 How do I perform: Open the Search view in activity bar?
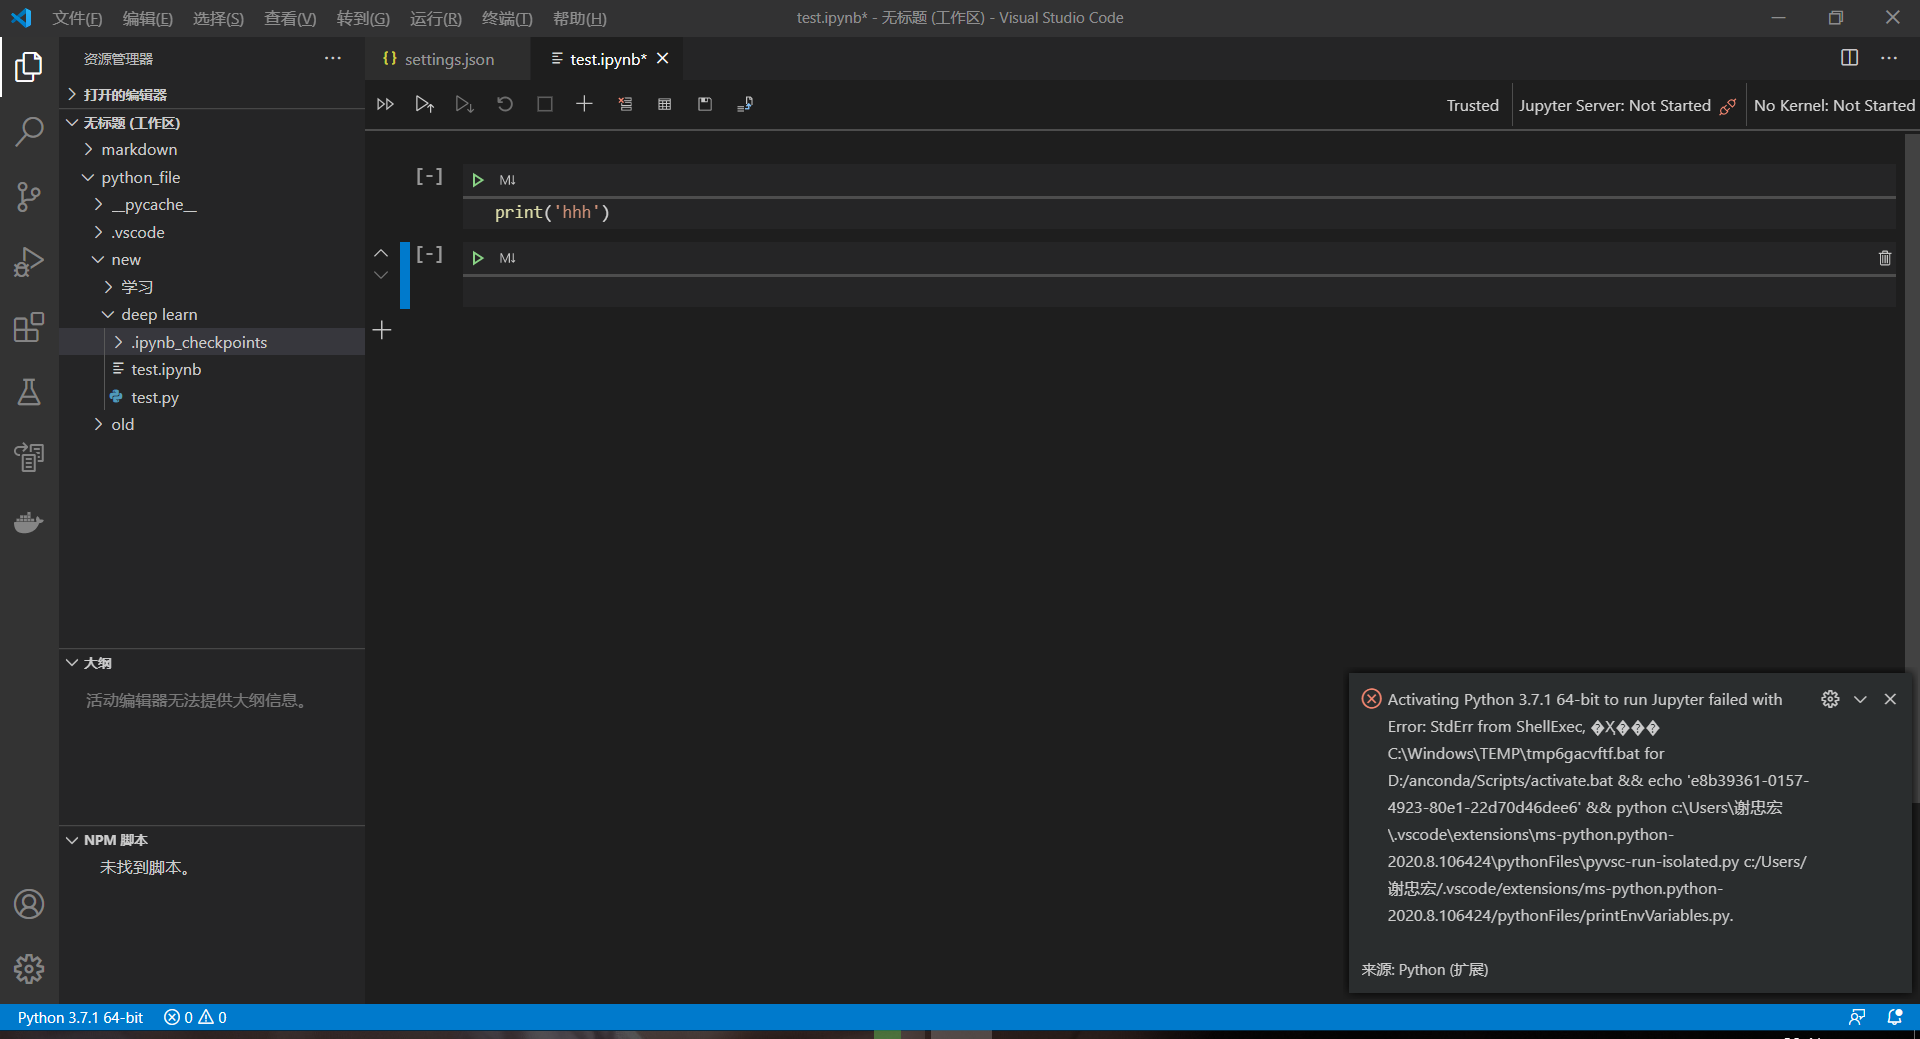[x=29, y=131]
